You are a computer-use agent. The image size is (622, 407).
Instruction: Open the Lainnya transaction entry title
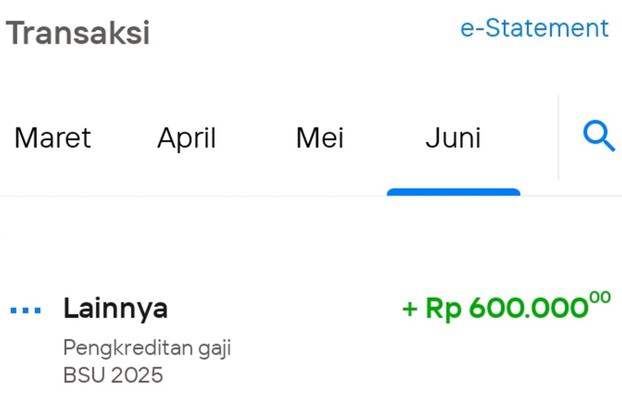[x=115, y=309]
